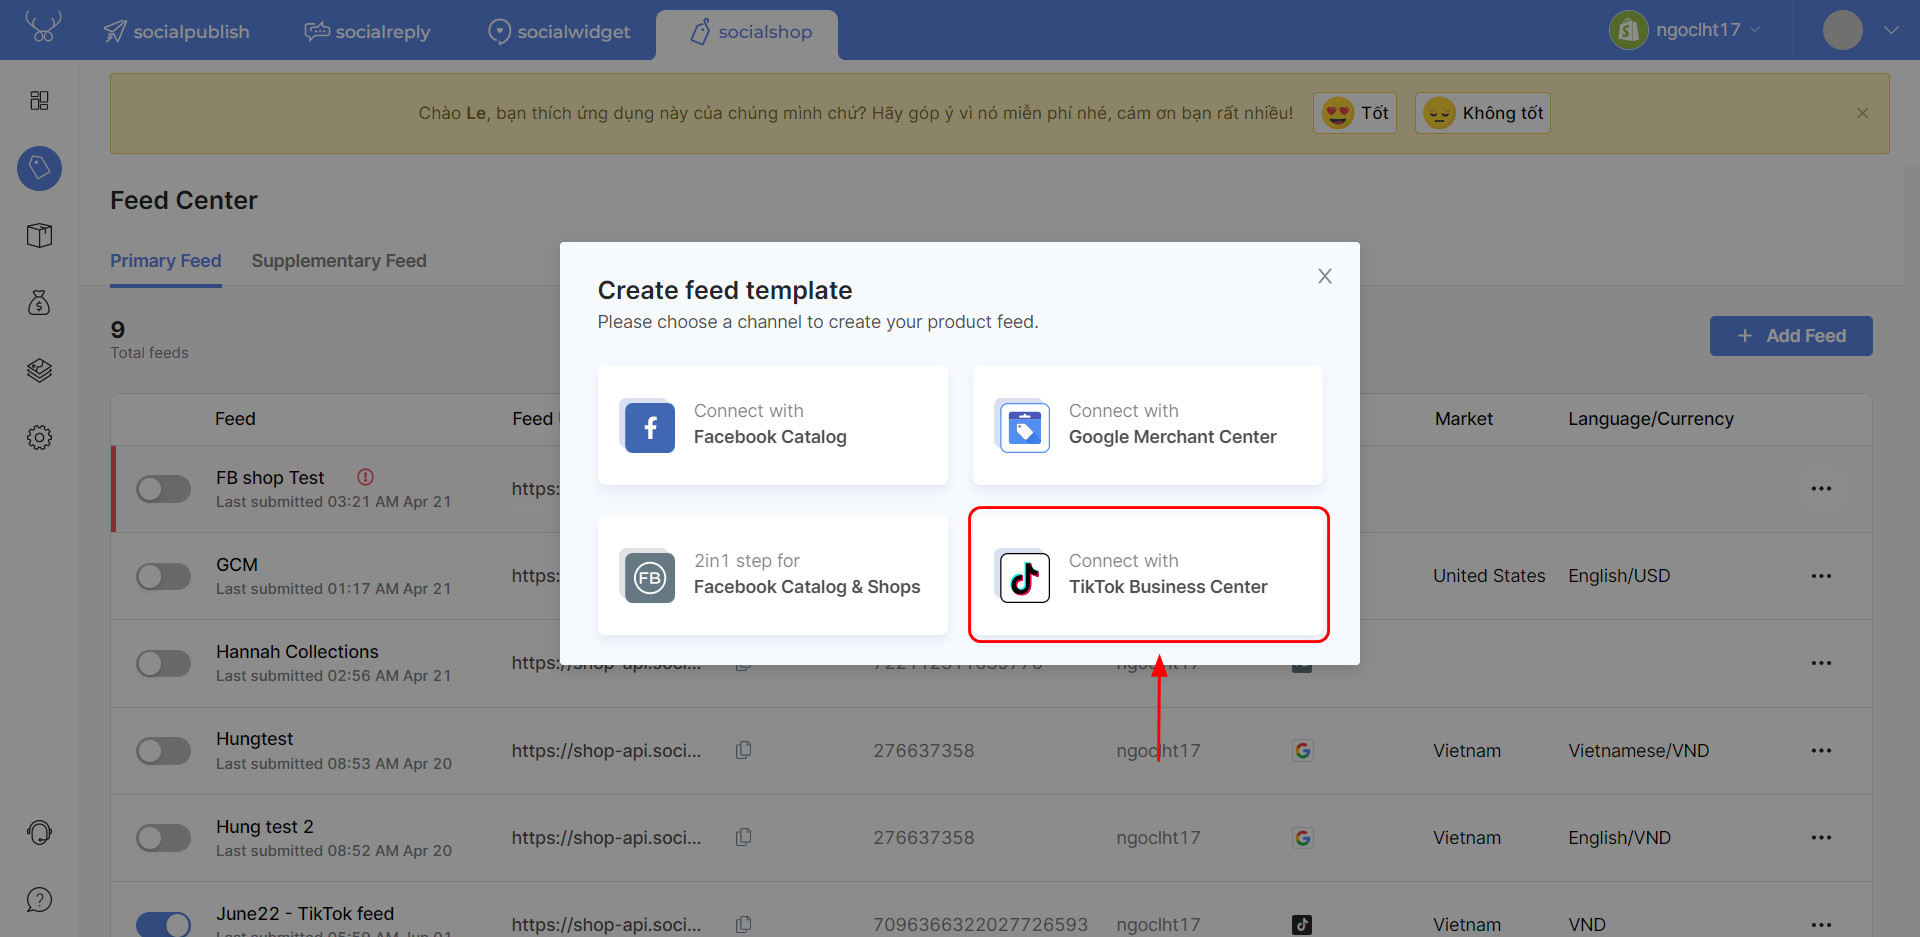Image resolution: width=1920 pixels, height=937 pixels.
Task: Open more options for Hungtest
Action: [x=1821, y=750]
